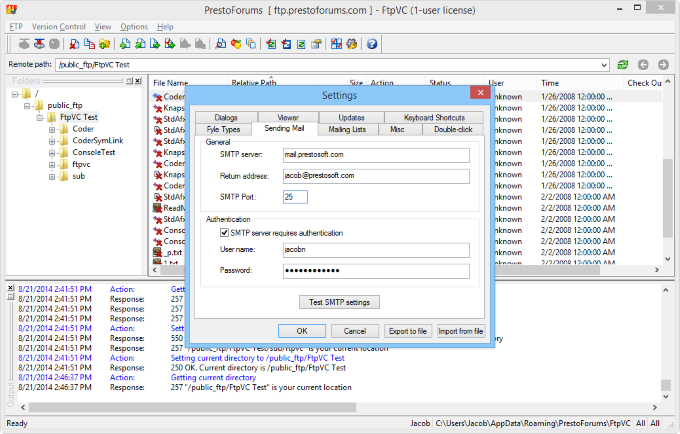This screenshot has height=434, width=680.
Task: Click the Test SMTP settings button
Action: point(339,302)
